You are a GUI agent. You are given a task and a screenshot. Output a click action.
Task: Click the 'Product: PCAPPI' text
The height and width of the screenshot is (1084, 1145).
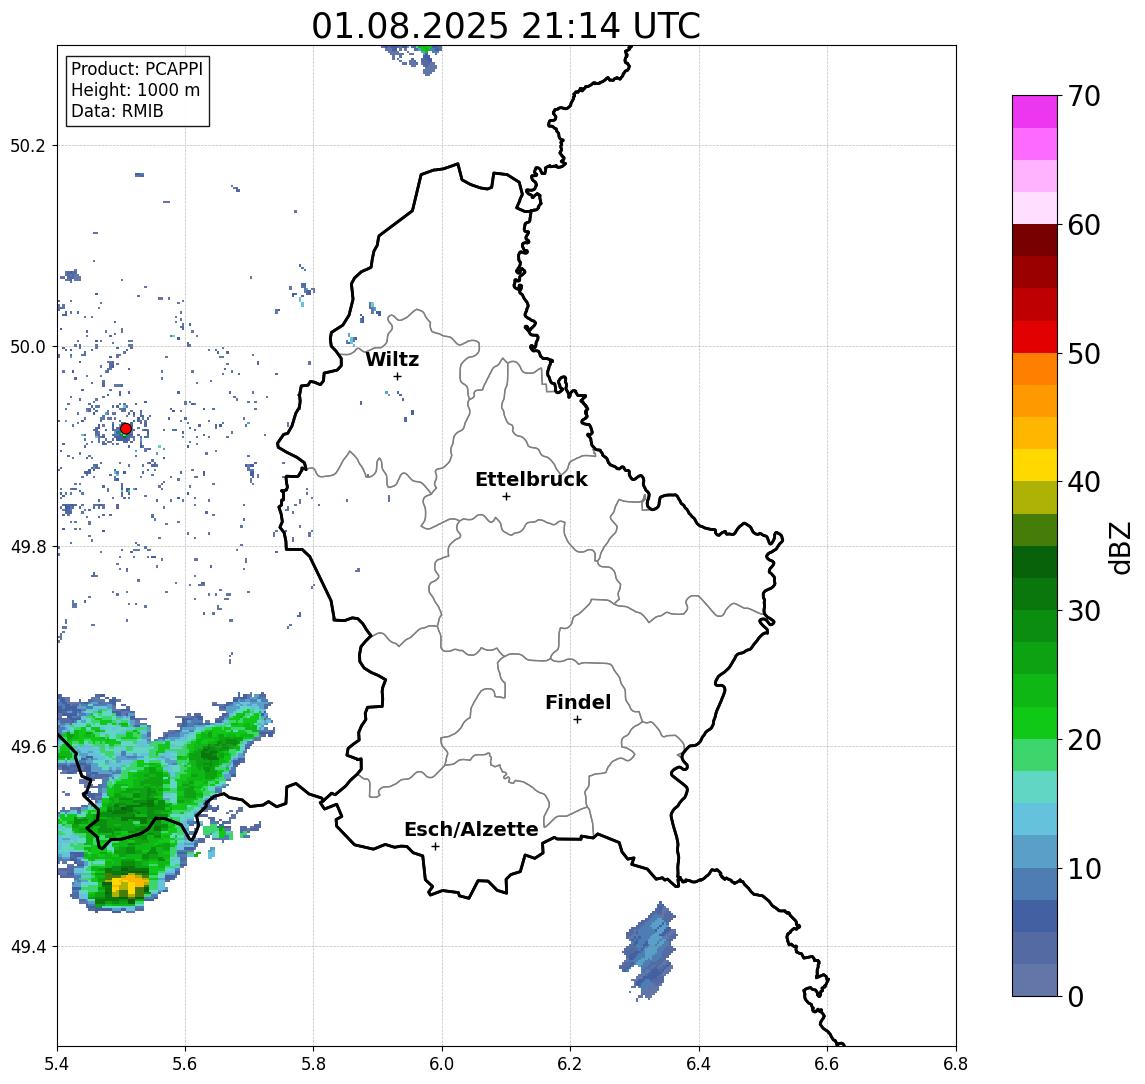[137, 69]
